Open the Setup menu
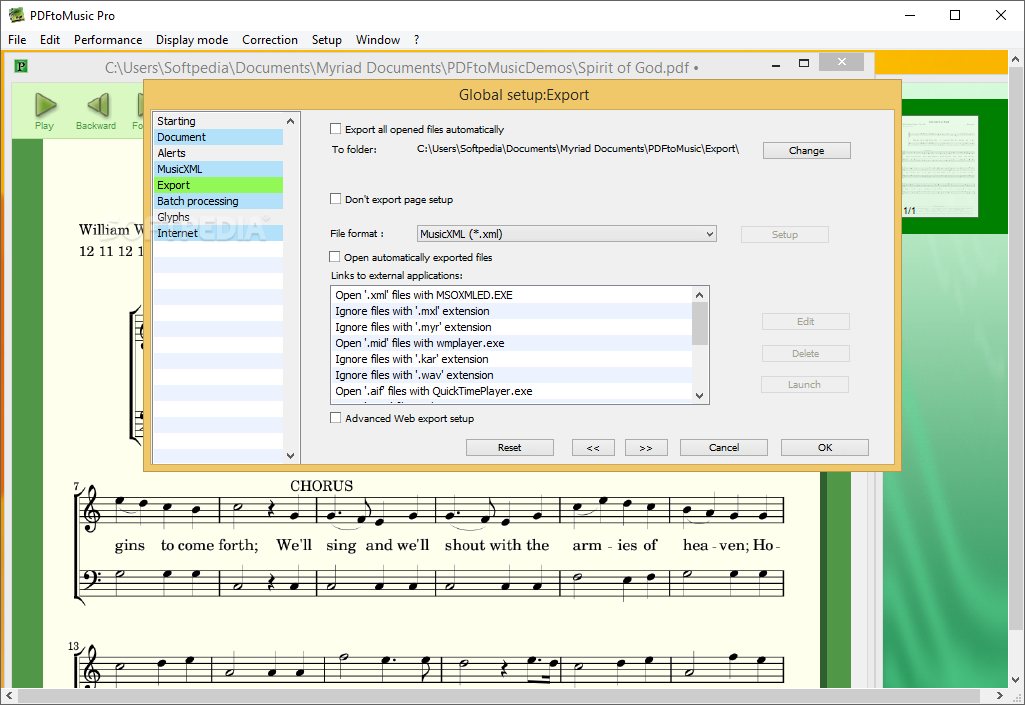The image size is (1025, 705). [327, 40]
